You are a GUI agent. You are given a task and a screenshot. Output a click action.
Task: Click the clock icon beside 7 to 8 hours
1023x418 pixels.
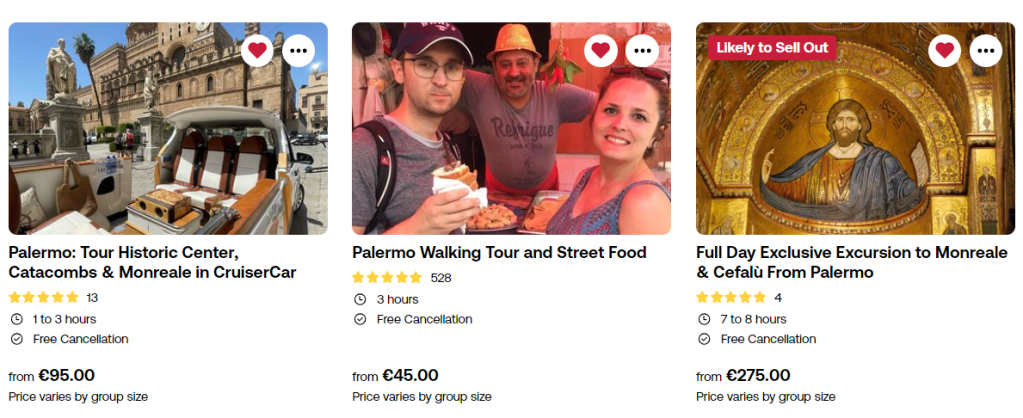pos(704,319)
